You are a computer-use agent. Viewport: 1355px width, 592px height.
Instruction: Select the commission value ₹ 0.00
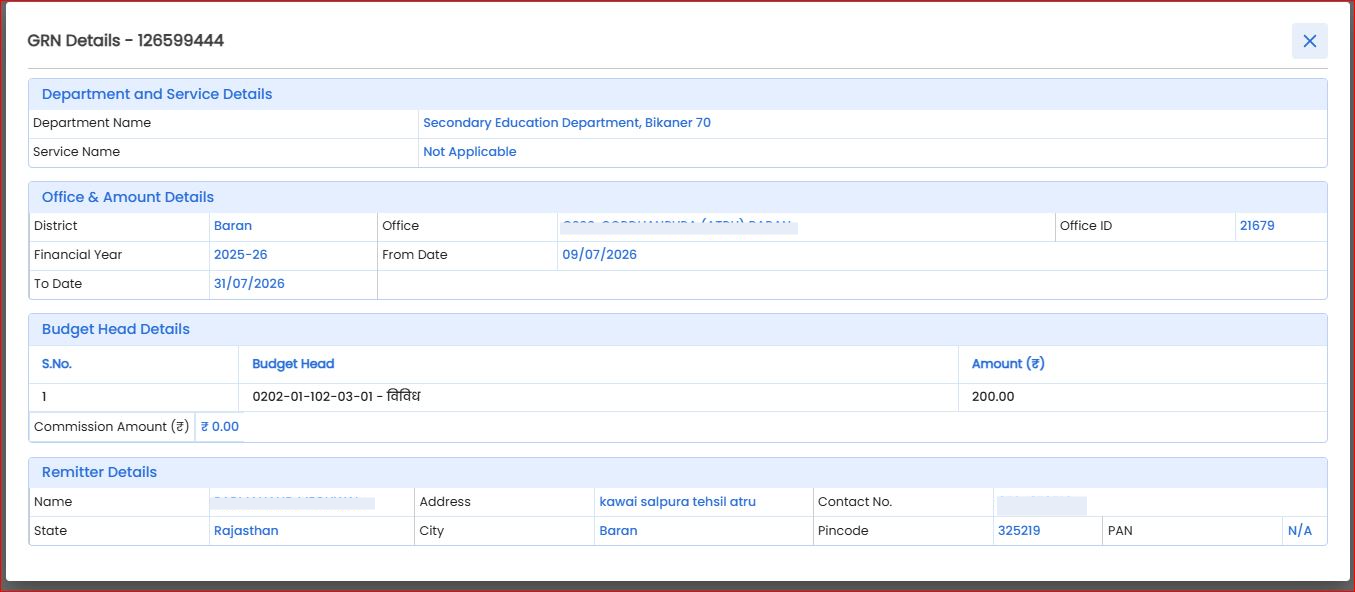click(220, 427)
